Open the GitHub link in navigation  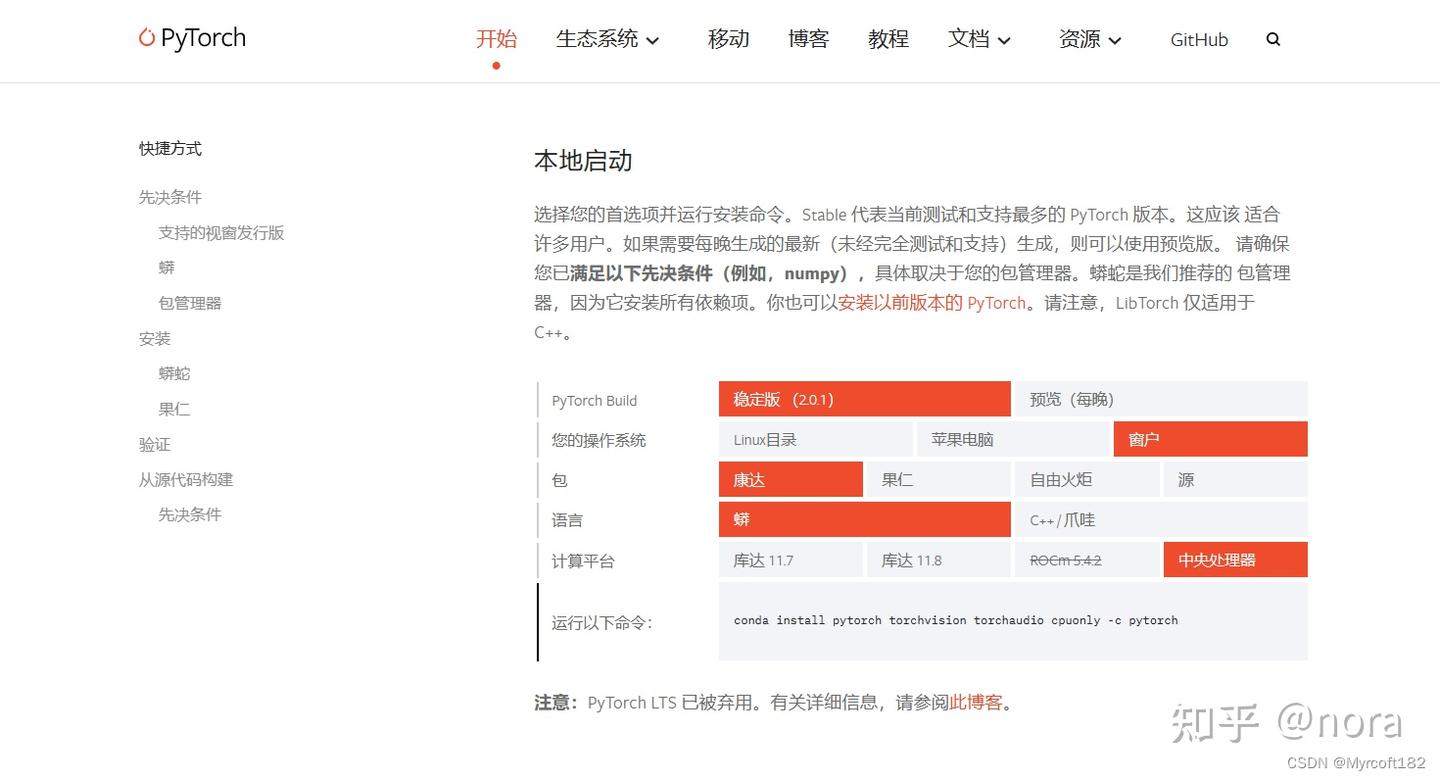click(1199, 40)
